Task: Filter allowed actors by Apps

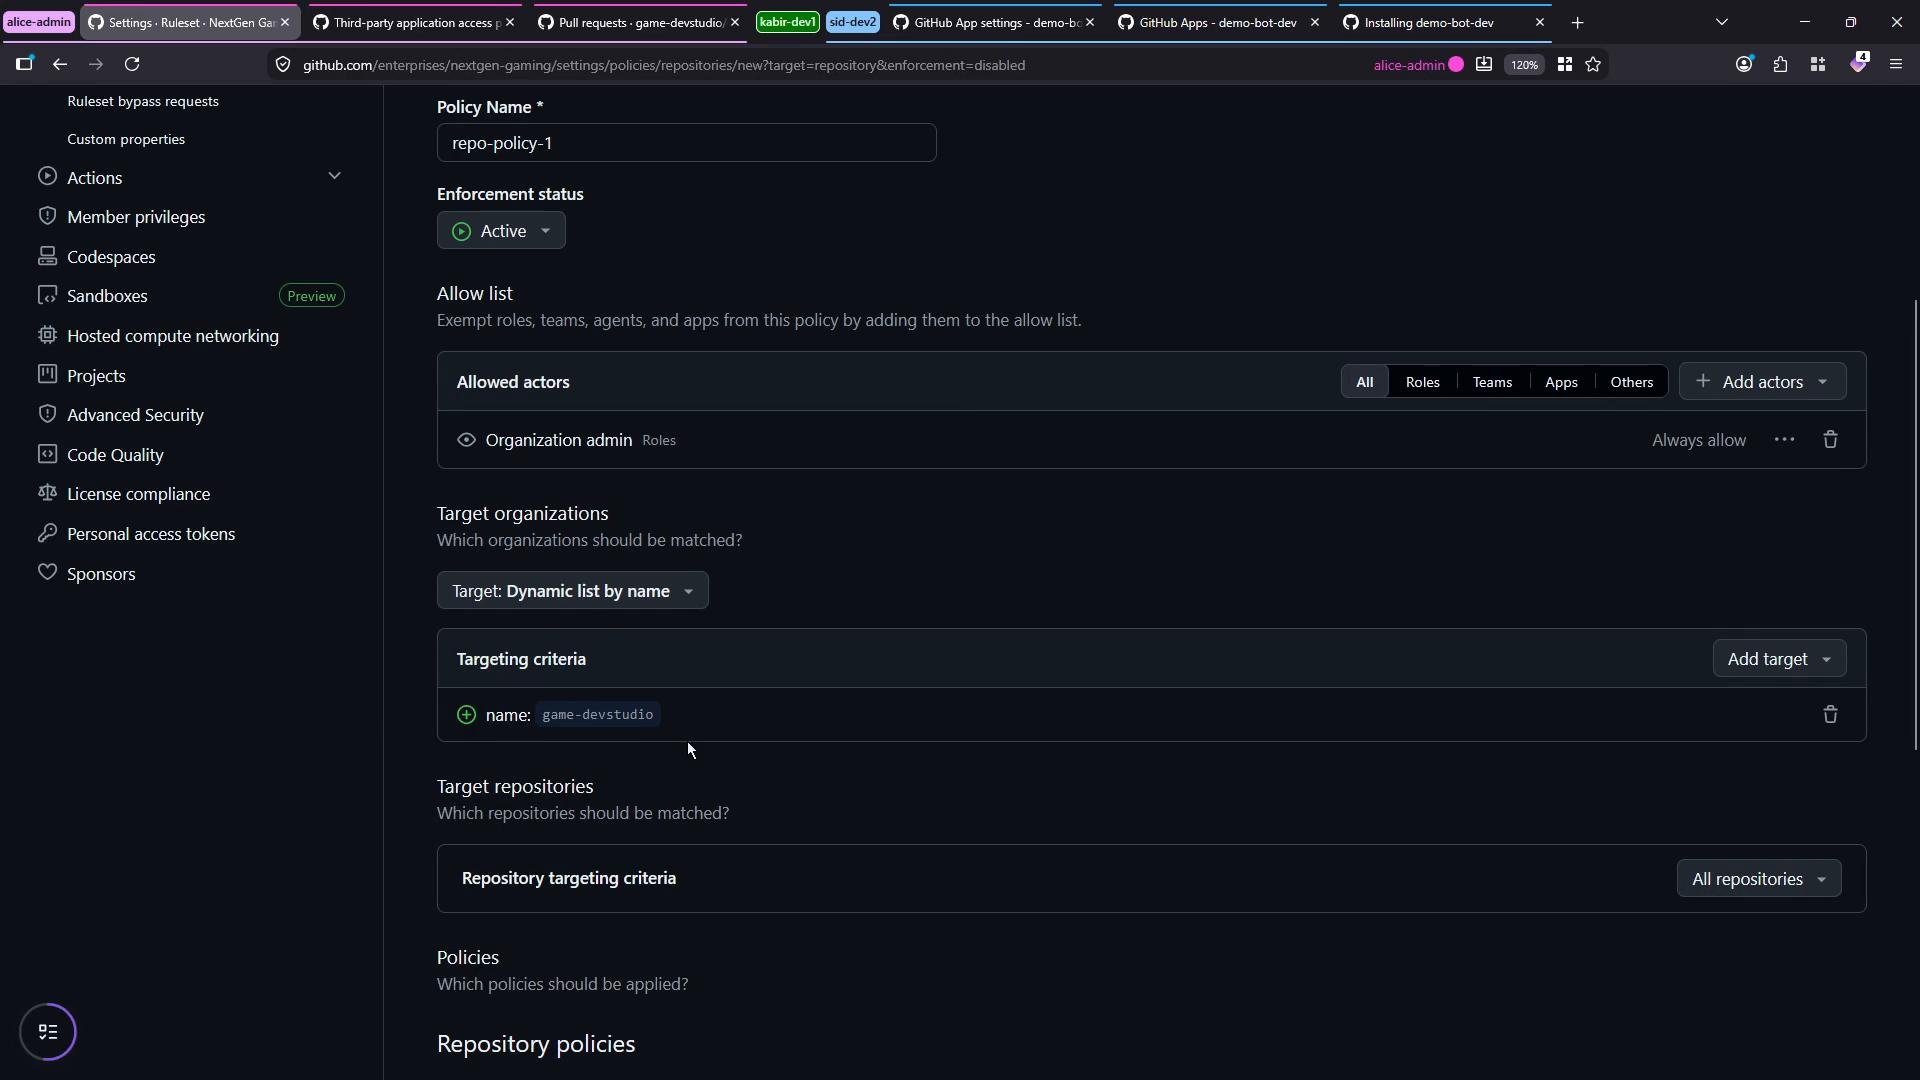Action: (1561, 382)
